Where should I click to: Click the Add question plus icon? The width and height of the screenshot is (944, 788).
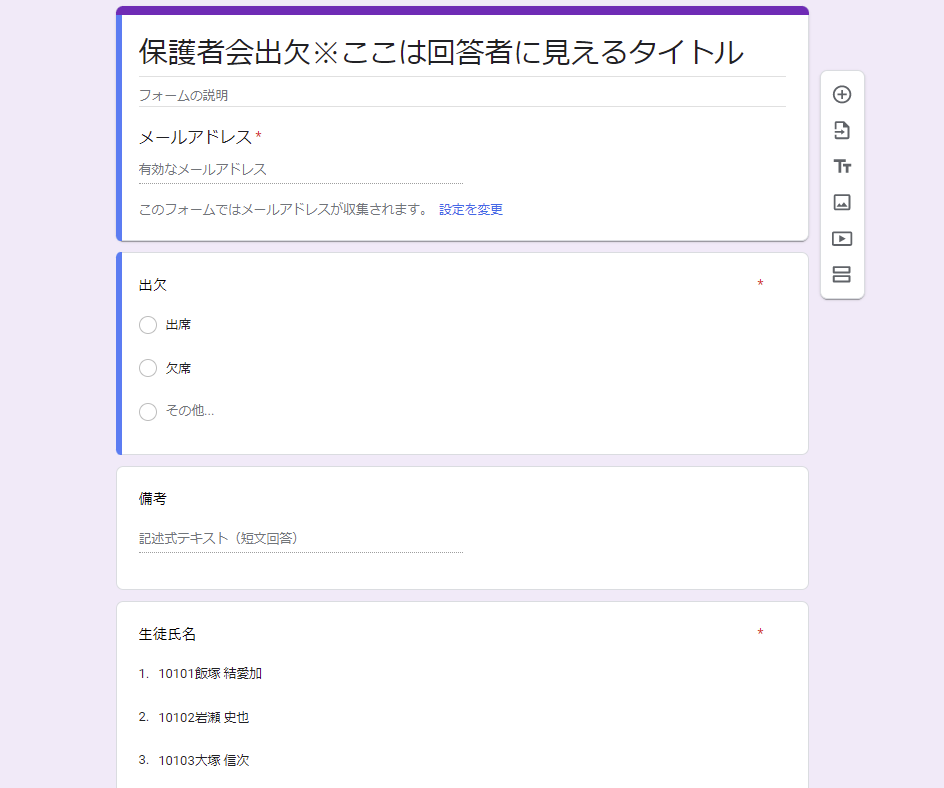click(x=842, y=95)
